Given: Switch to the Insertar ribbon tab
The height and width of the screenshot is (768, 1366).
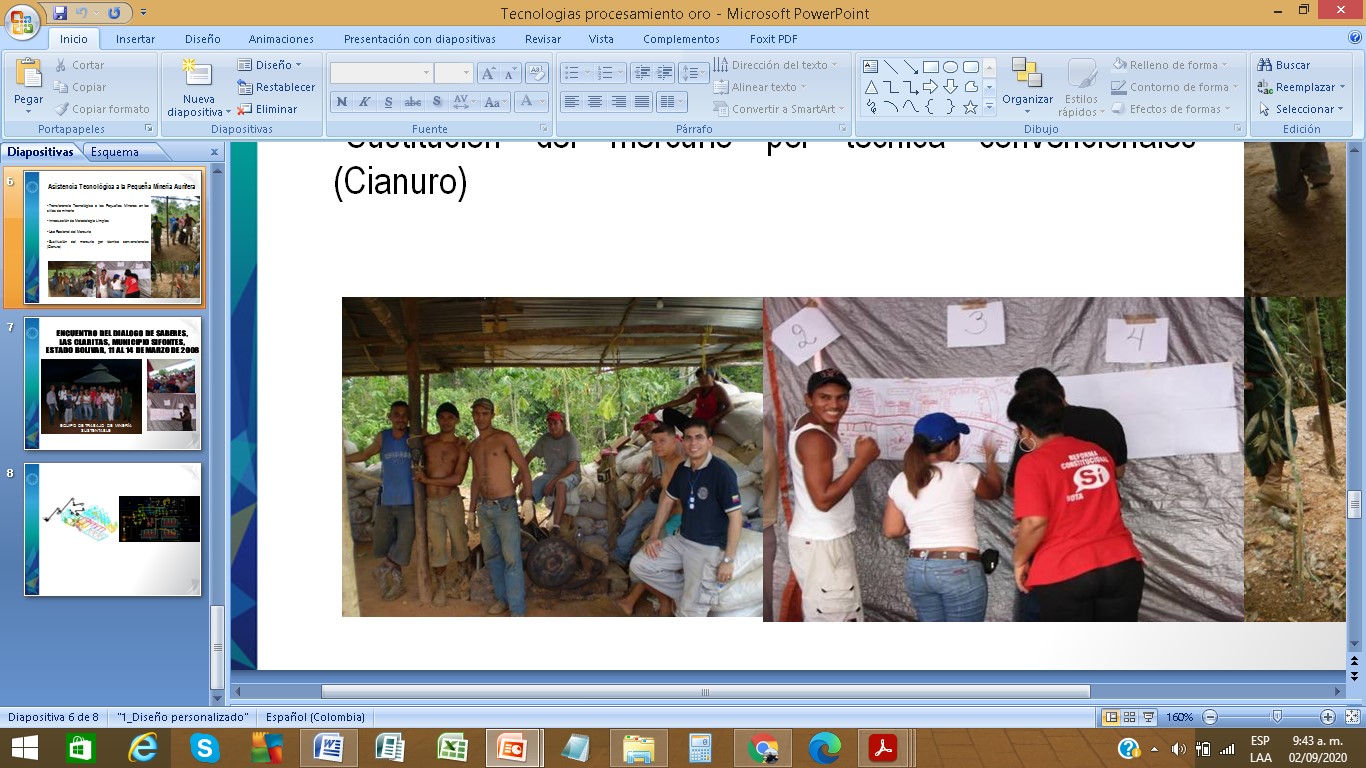Looking at the screenshot, I should coord(135,39).
